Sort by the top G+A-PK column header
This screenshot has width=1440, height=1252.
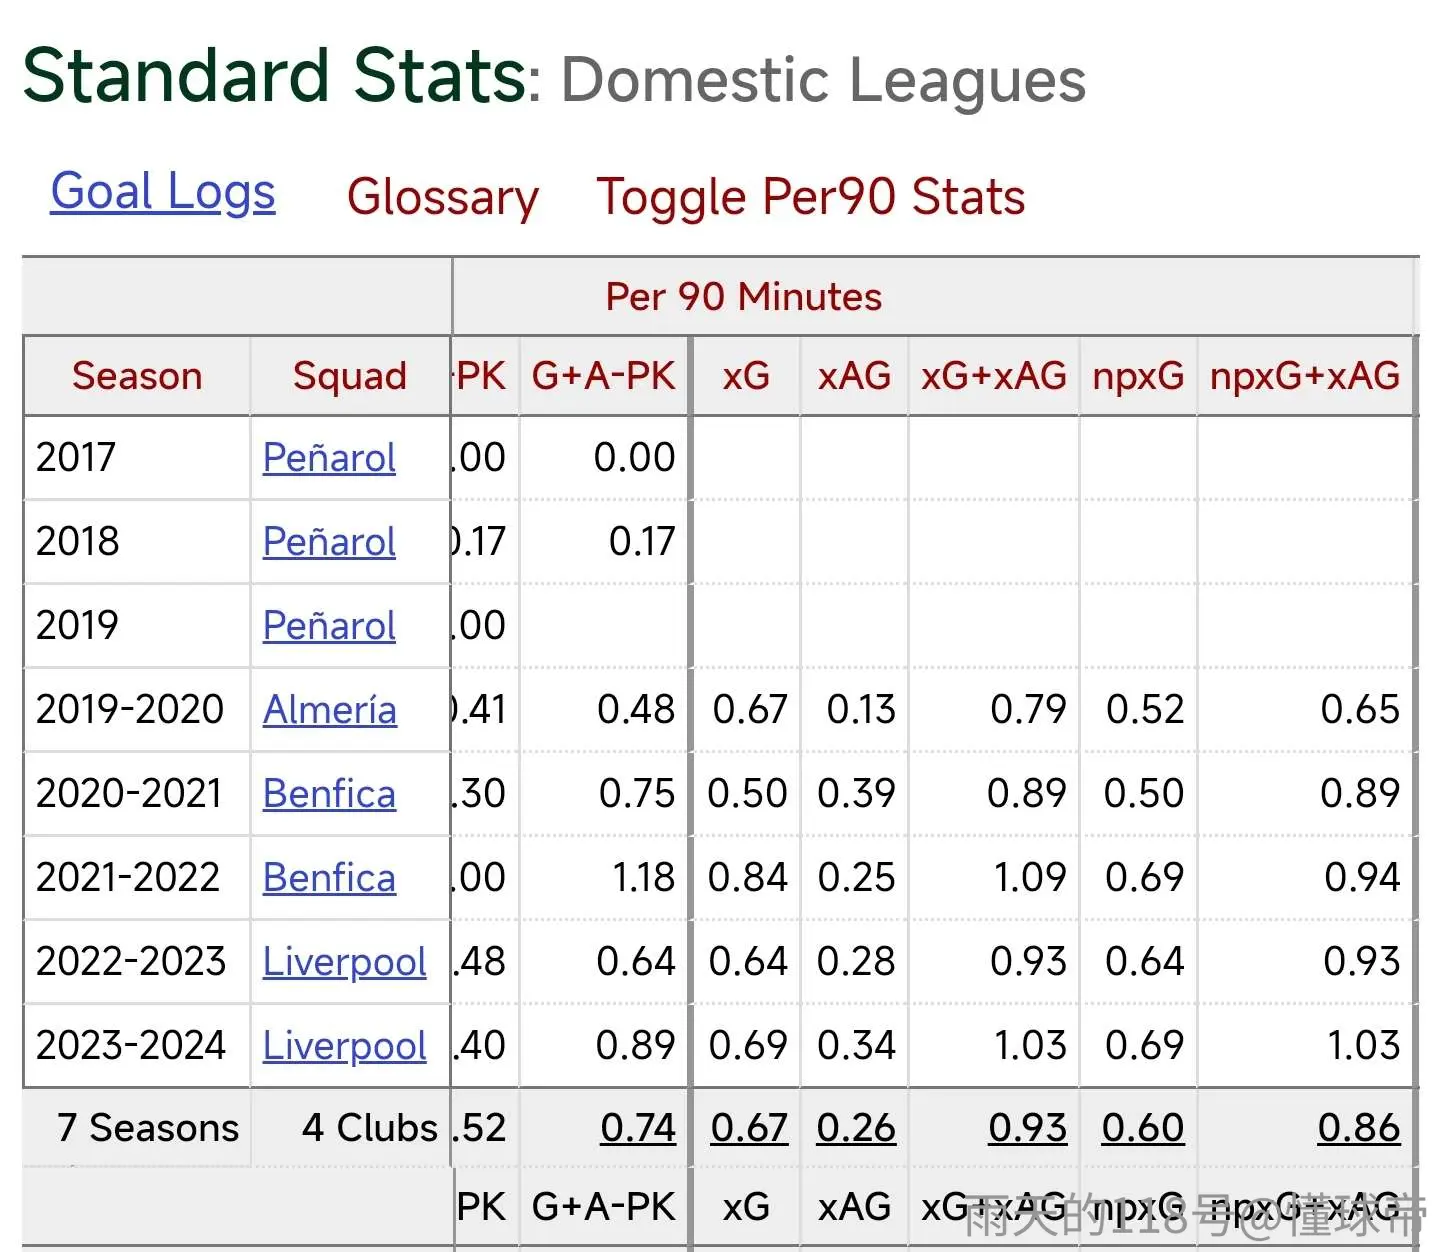point(604,376)
